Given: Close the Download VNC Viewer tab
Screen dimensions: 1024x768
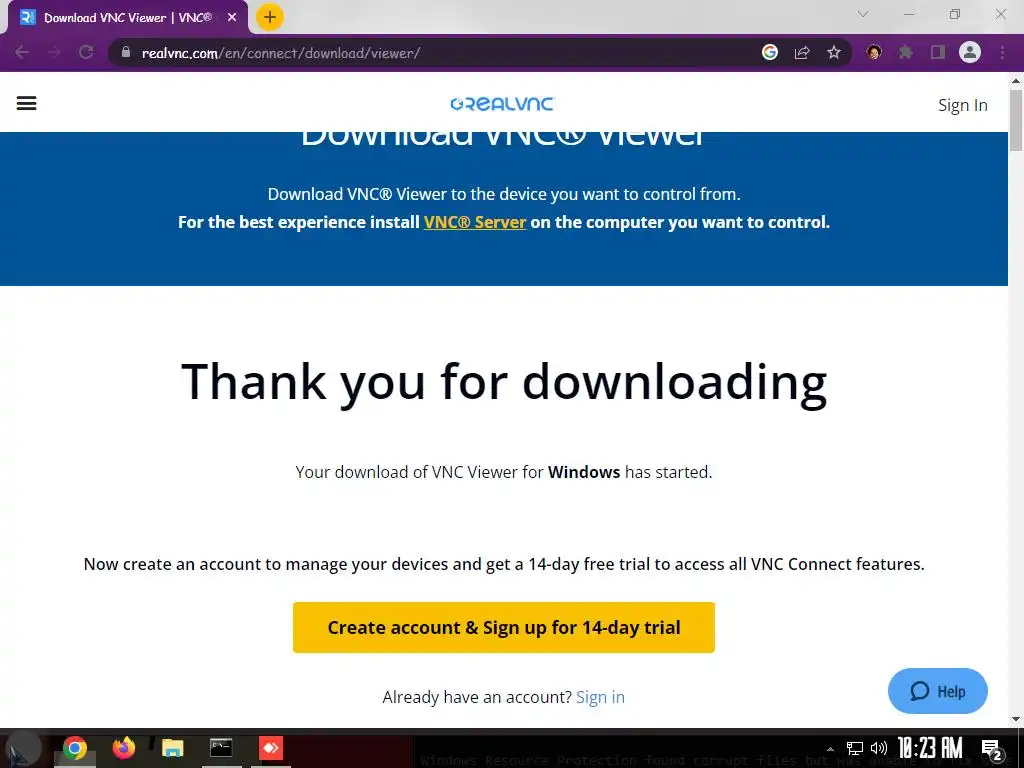Looking at the screenshot, I should pyautogui.click(x=232, y=18).
